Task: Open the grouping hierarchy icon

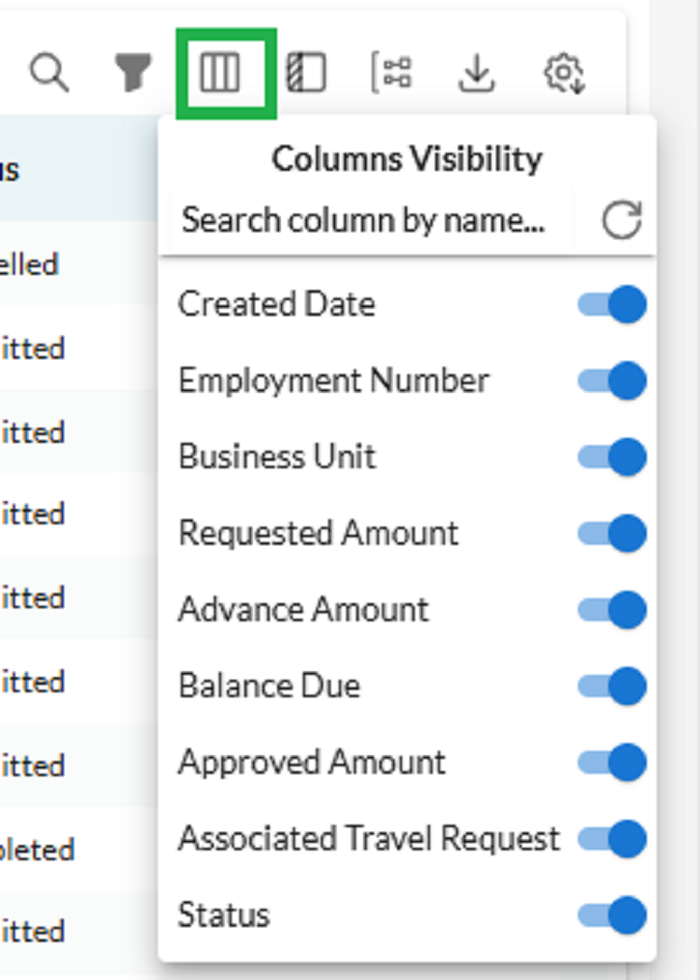Action: point(392,73)
